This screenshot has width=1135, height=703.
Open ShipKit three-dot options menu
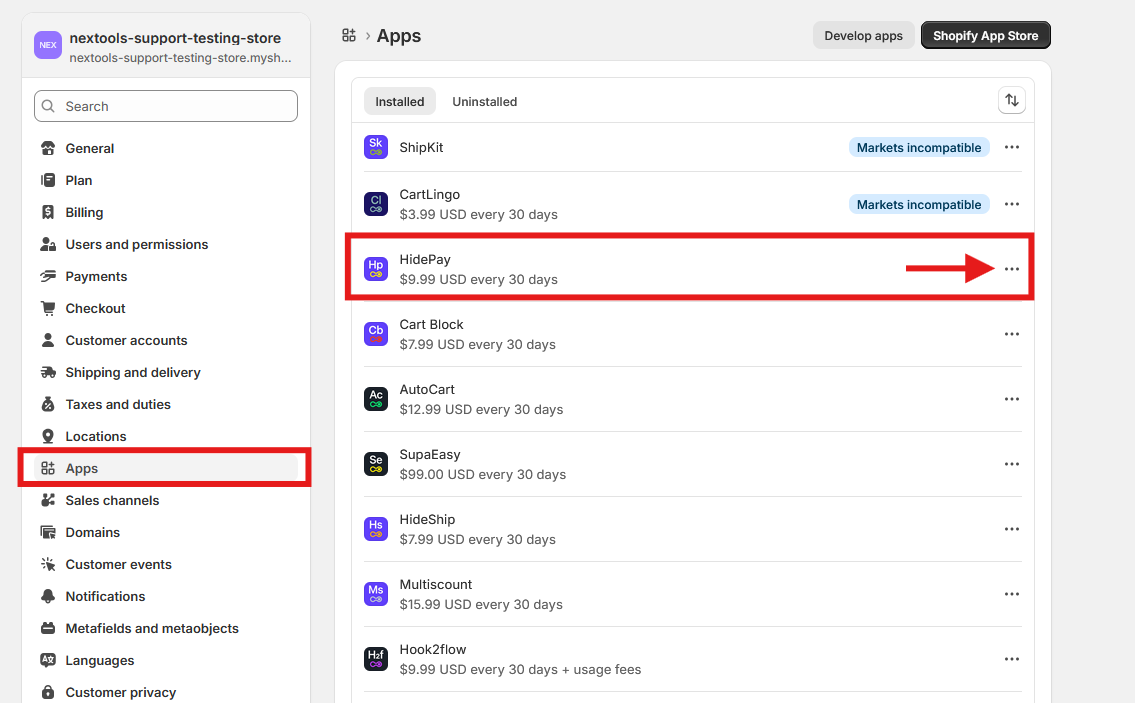click(x=1011, y=147)
